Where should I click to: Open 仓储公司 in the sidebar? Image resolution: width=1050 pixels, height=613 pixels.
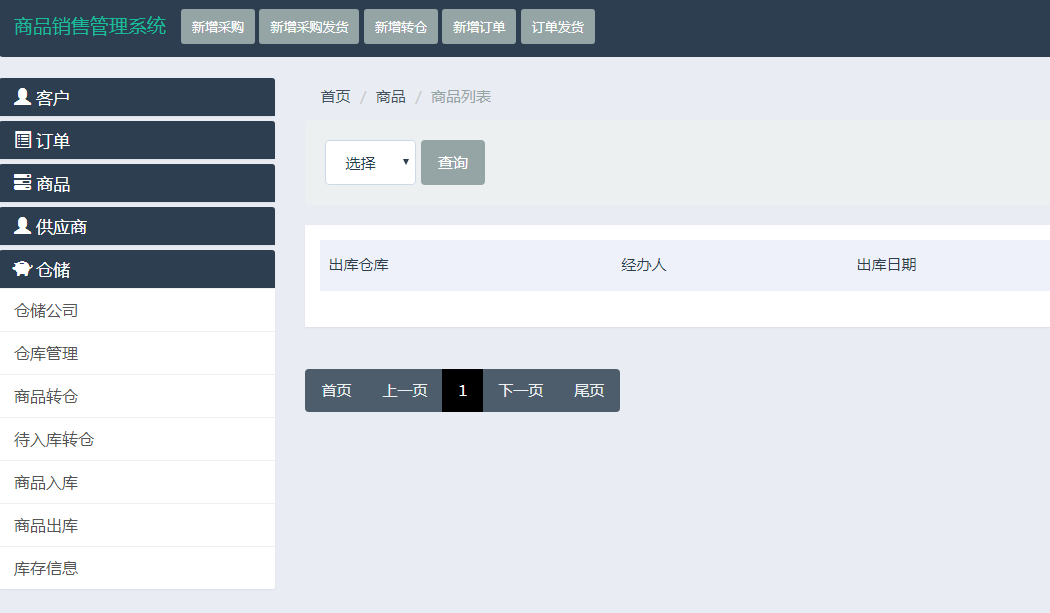(x=46, y=311)
